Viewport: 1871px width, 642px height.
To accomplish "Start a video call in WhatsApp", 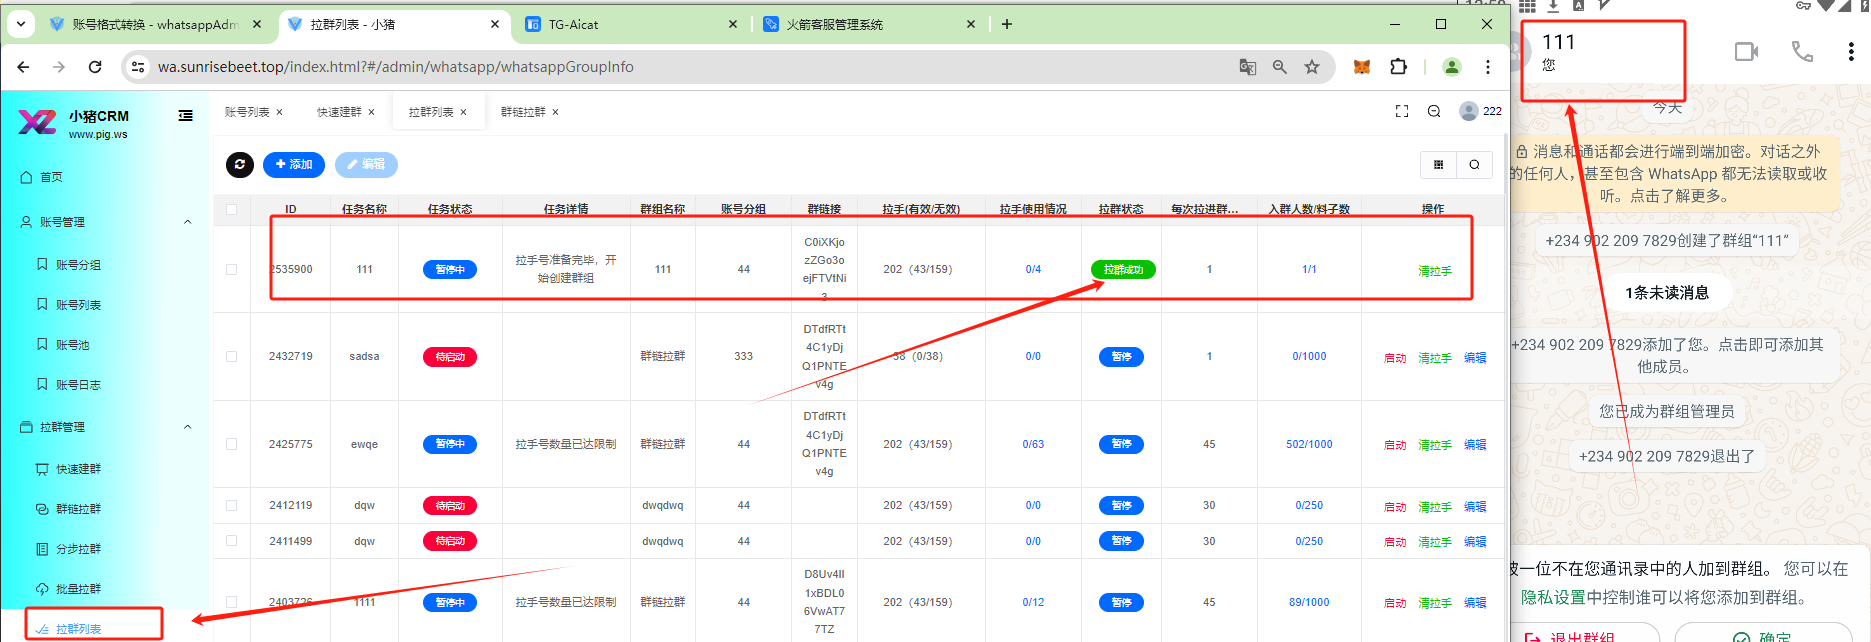I will [1746, 52].
